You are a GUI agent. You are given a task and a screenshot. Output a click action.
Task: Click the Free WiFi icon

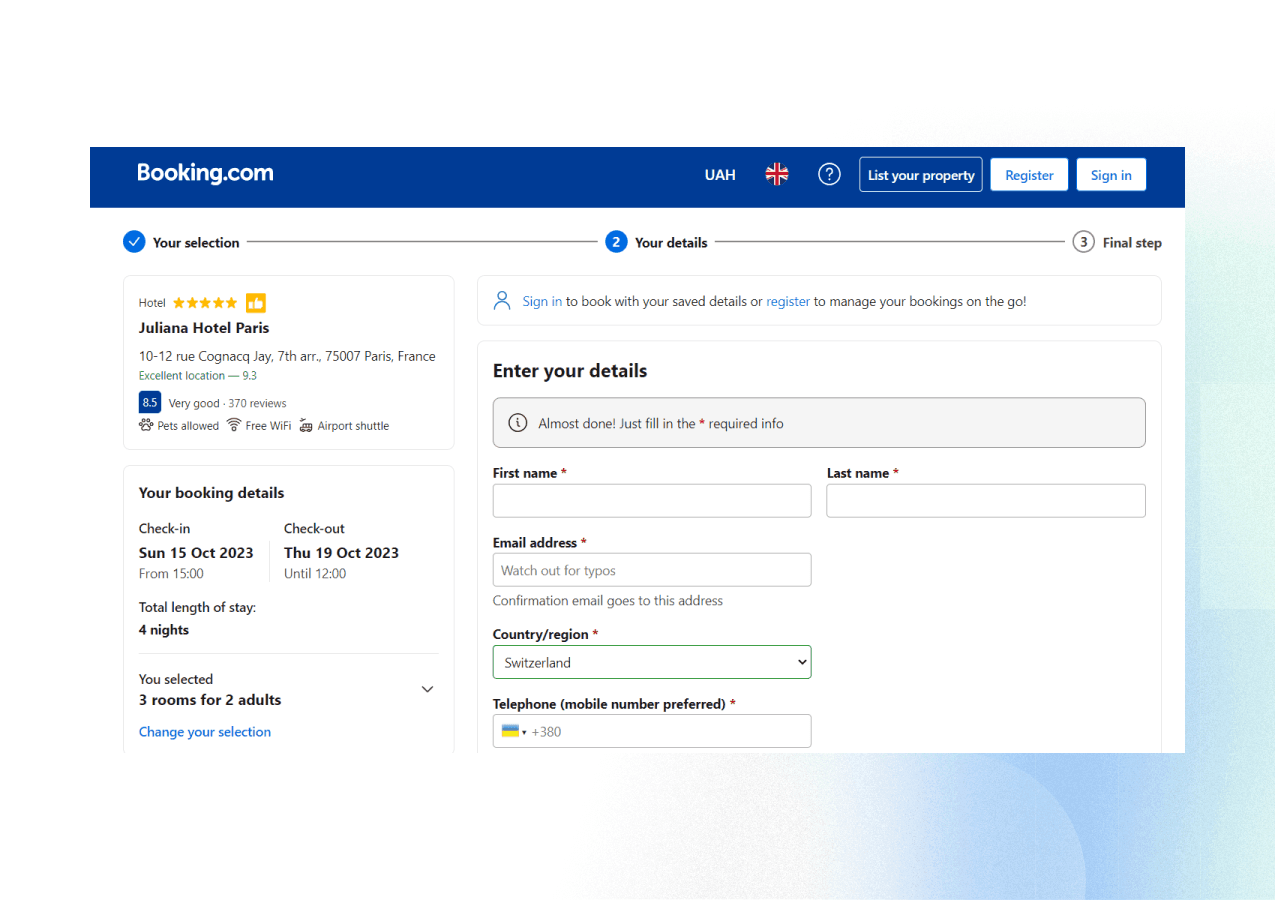[x=233, y=425]
